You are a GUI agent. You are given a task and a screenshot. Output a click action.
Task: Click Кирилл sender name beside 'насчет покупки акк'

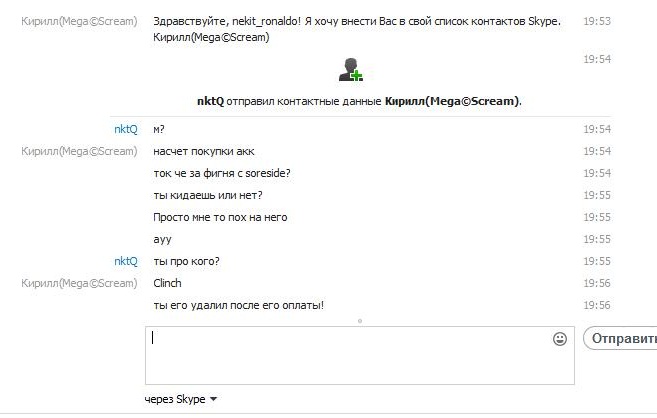pos(79,151)
